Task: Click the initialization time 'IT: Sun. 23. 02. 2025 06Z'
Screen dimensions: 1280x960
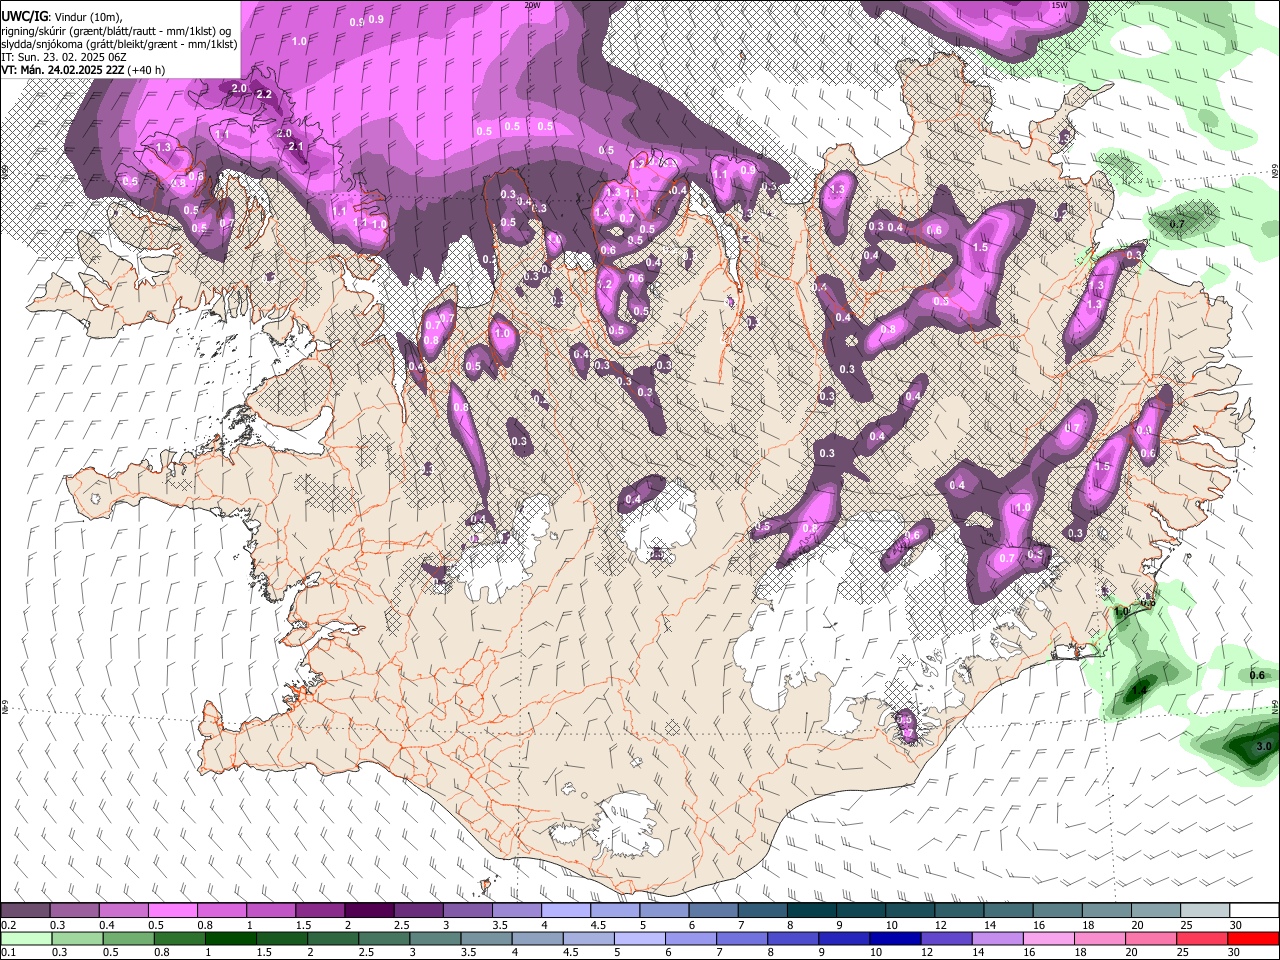Action: (63, 57)
